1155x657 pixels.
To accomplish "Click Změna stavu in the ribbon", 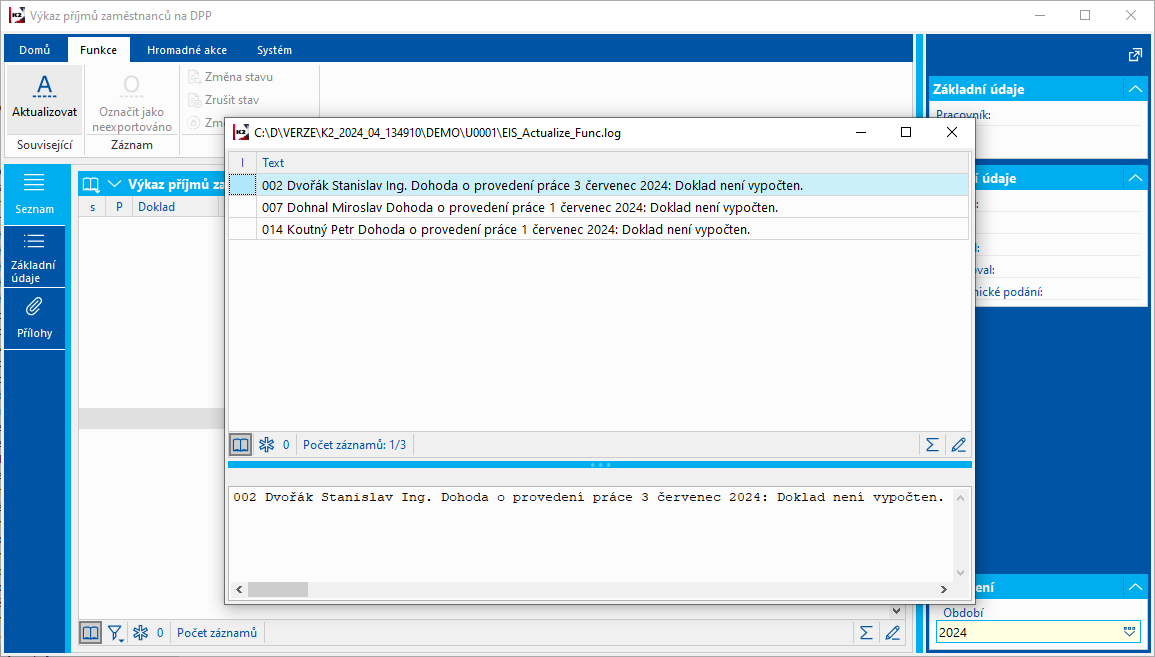I will point(231,77).
